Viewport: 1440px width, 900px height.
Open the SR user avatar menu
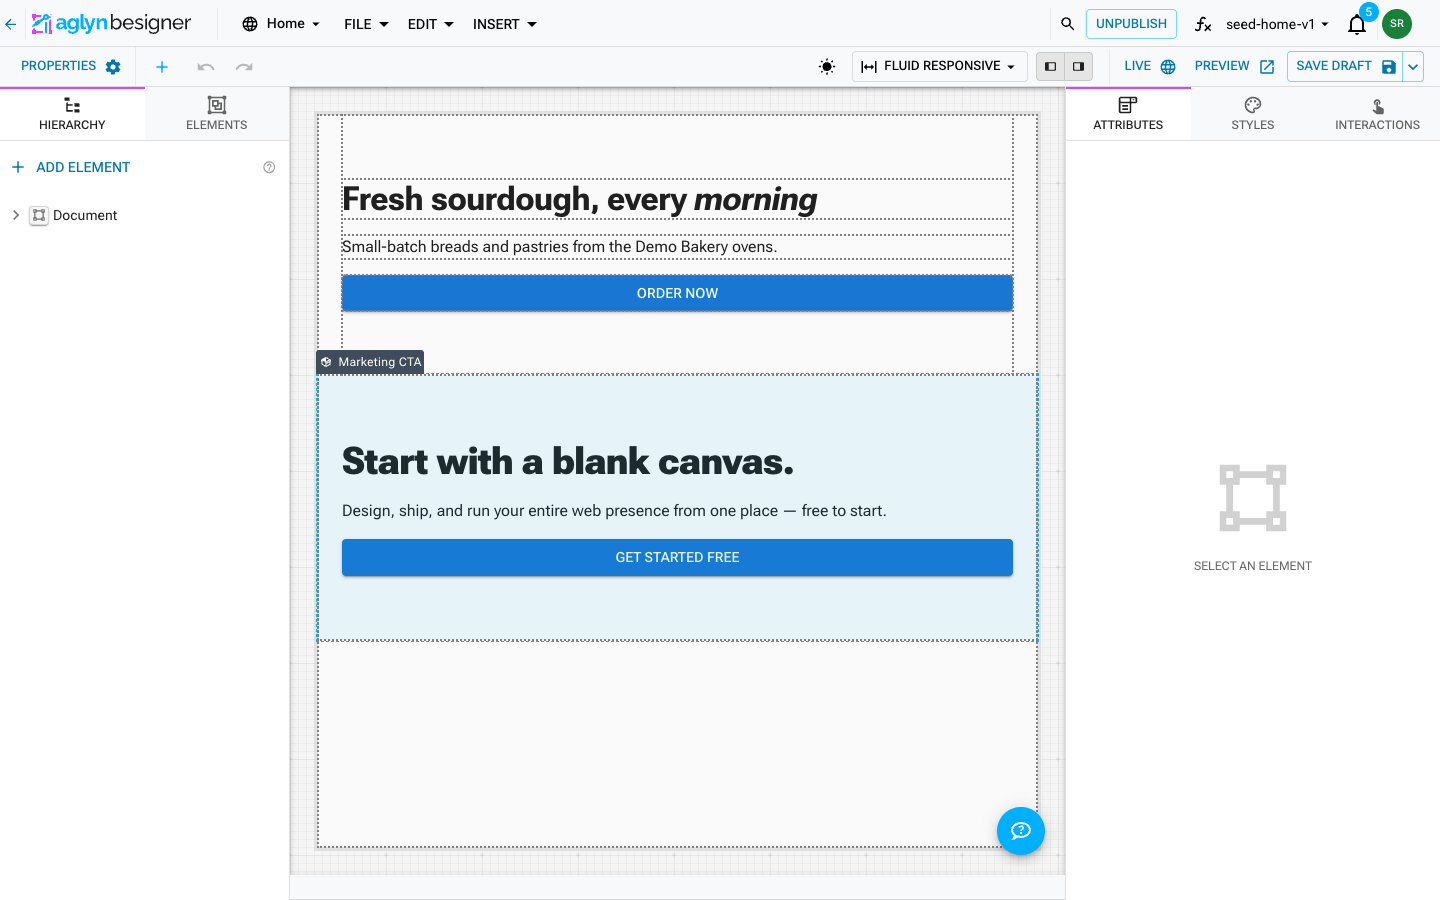tap(1397, 24)
